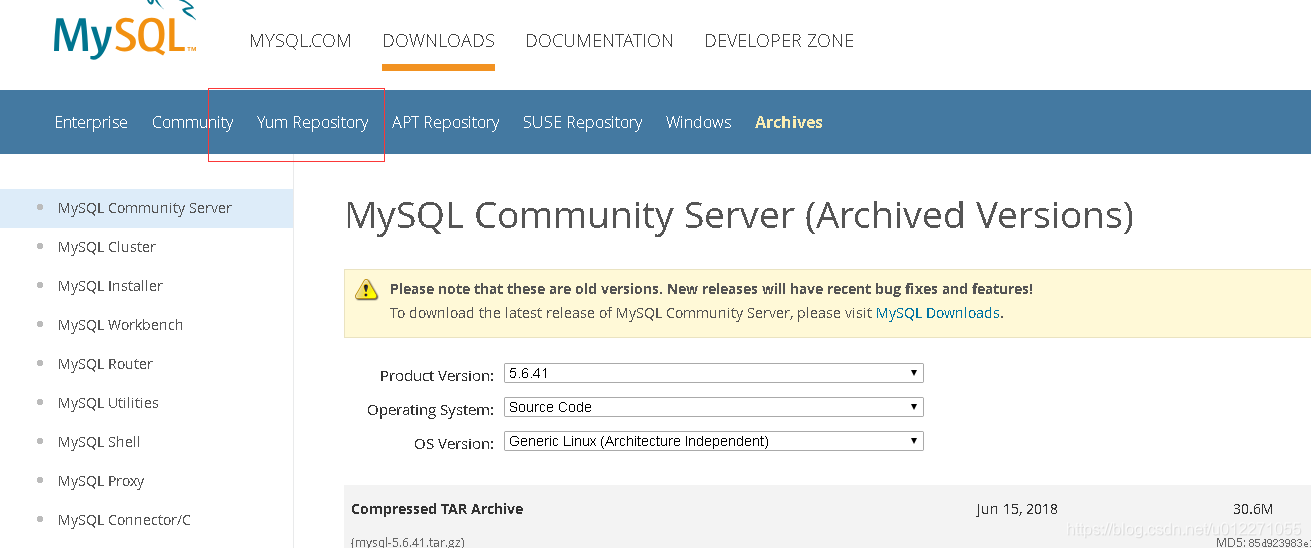Screen dimensions: 1311x548
Task: Open MySQL Cluster in the sidebar
Action: [x=107, y=247]
